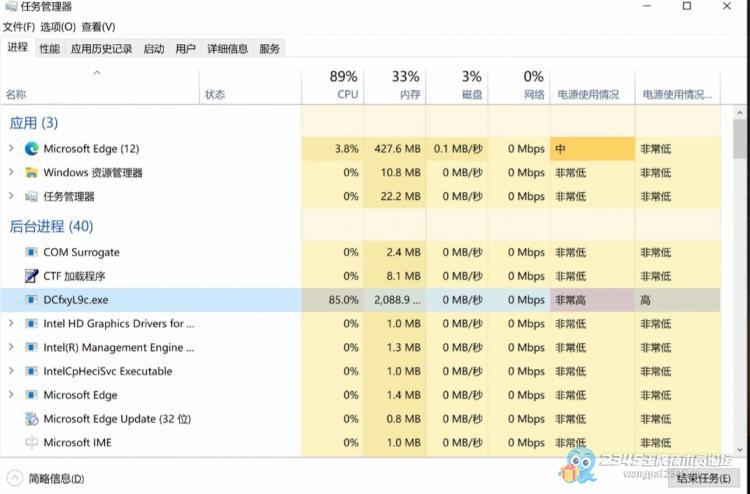Screen dimensions: 750x494
Task: Click the 非常高 power usage cell
Action: pyautogui.click(x=593, y=300)
